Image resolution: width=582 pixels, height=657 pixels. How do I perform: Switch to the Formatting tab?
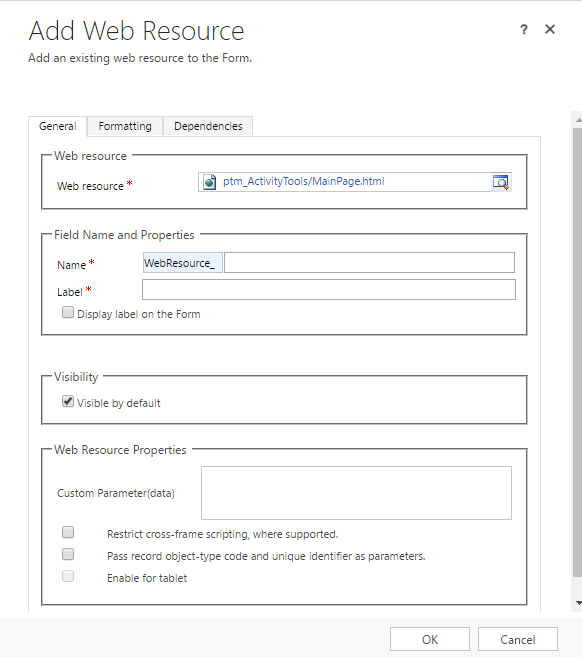pos(125,126)
